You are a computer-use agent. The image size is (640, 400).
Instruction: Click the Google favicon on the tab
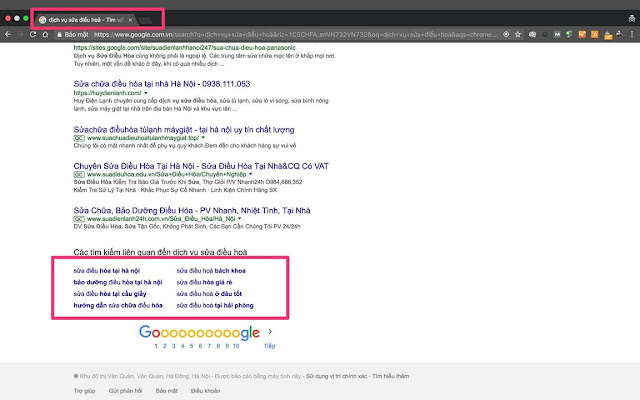(42, 20)
